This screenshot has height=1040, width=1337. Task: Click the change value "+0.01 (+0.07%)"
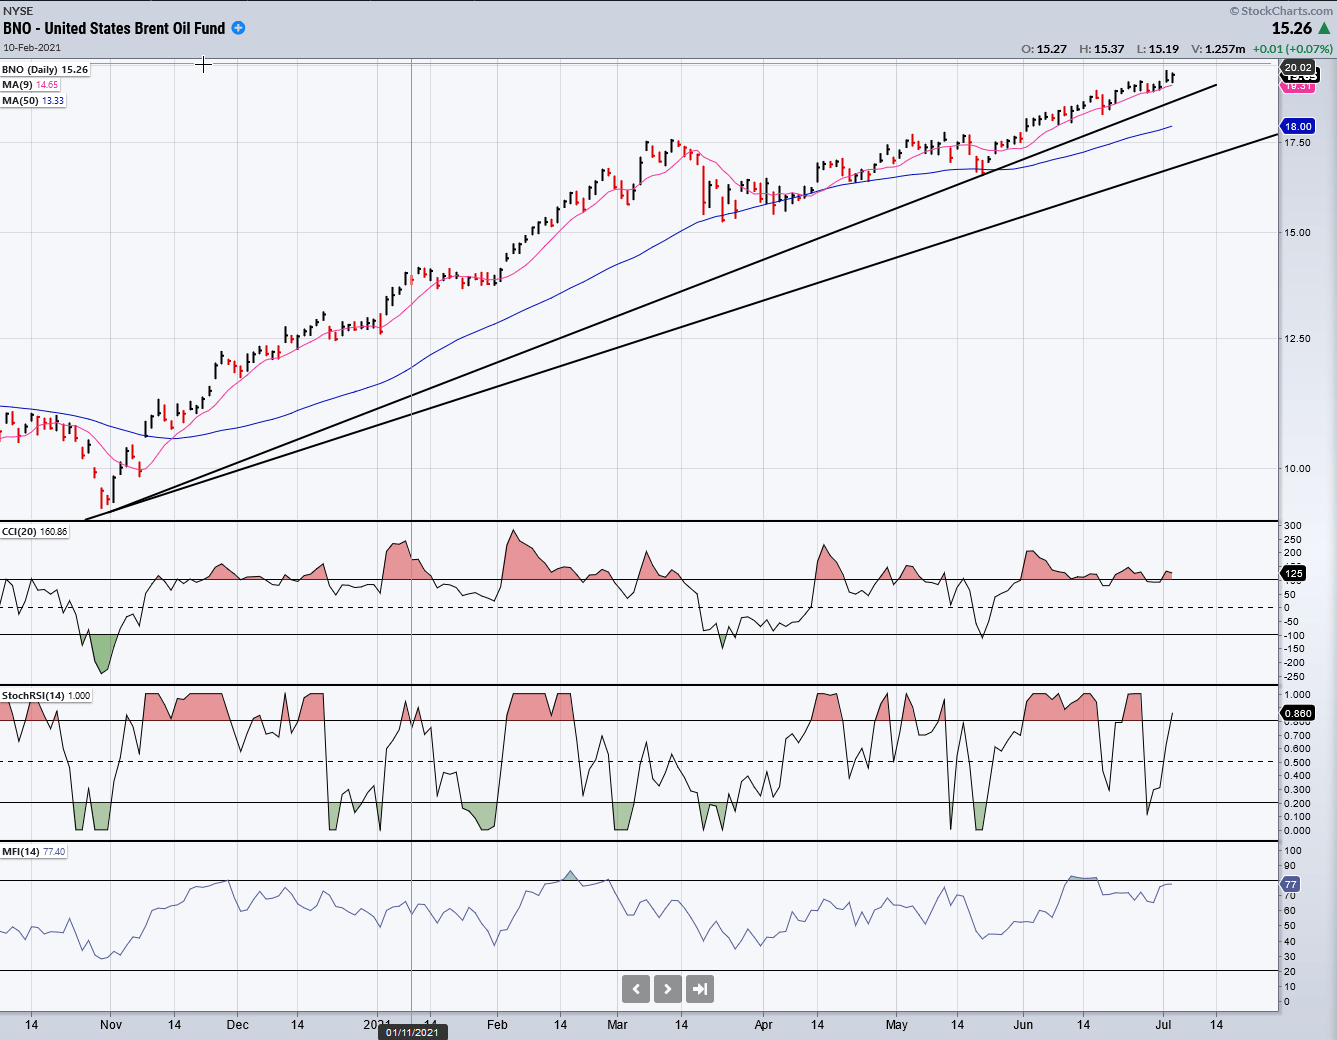point(1293,49)
